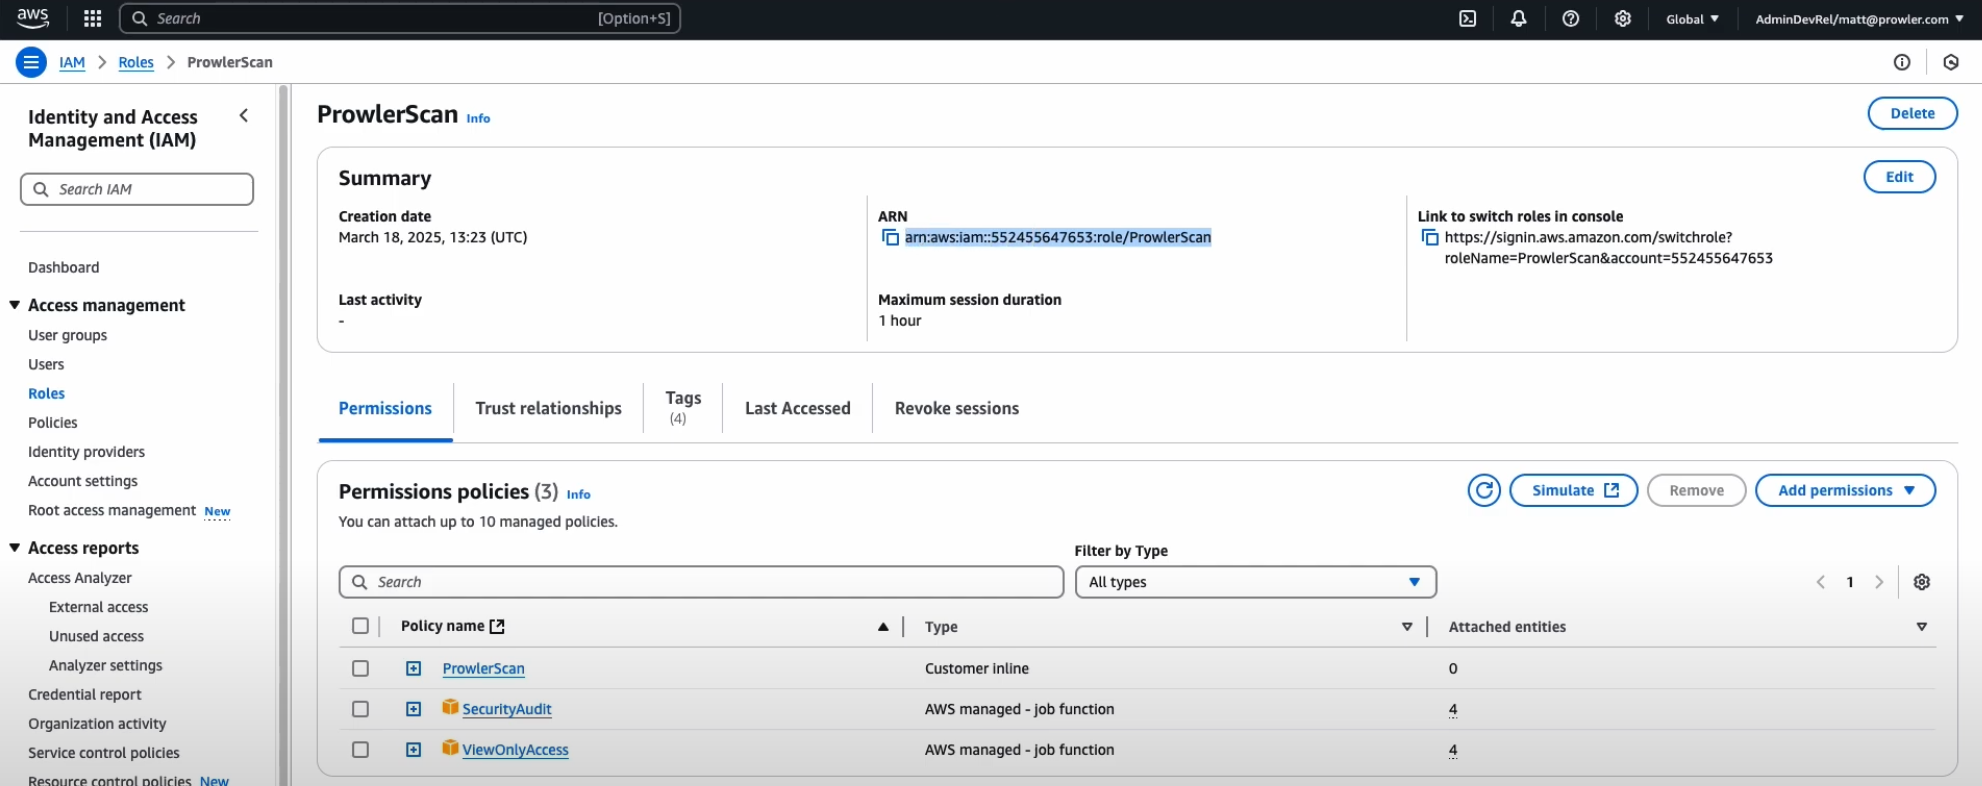Open the Last Accessed tab
Image resolution: width=1982 pixels, height=786 pixels.
tap(797, 408)
